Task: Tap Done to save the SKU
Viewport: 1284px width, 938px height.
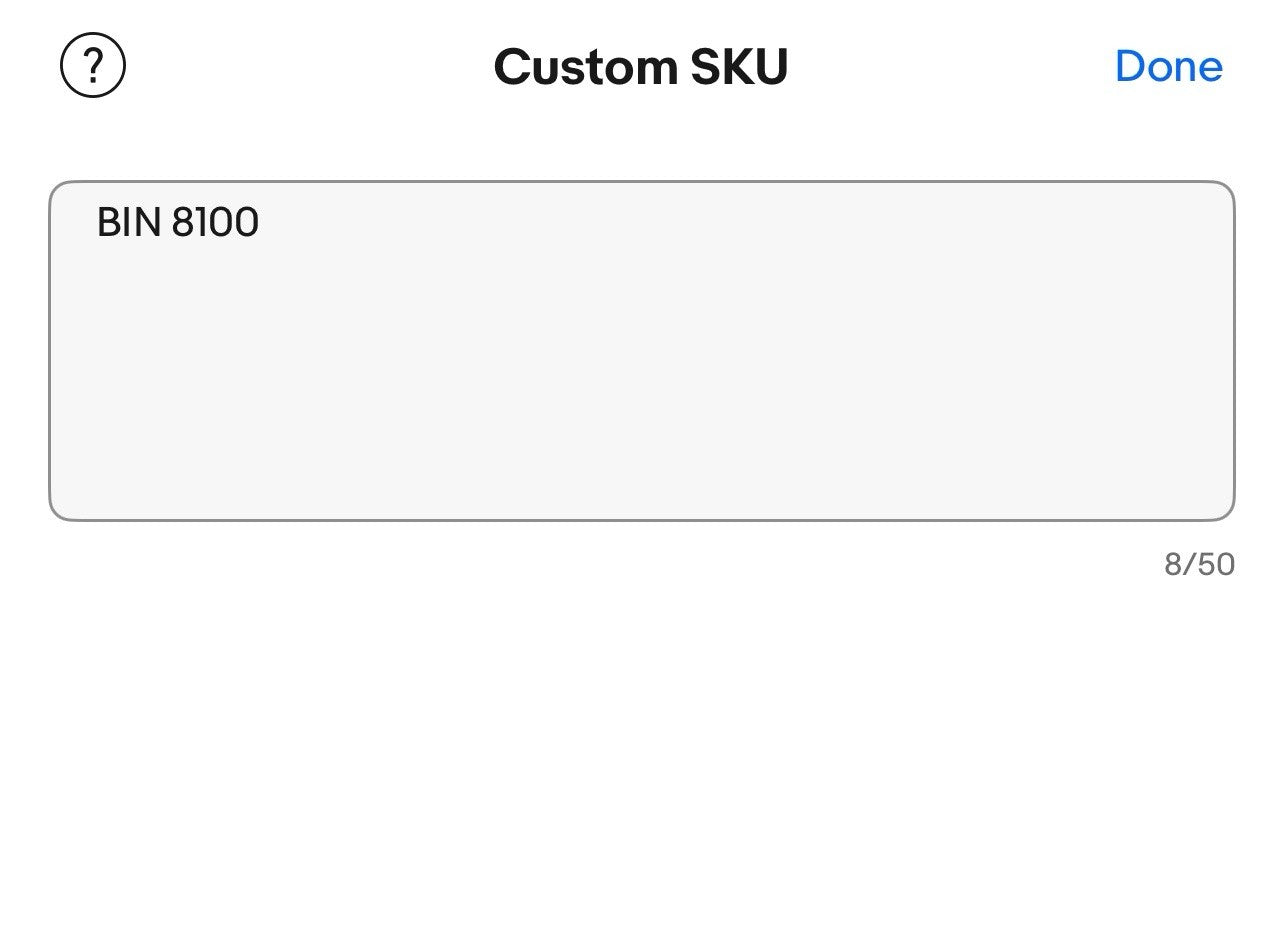Action: click(x=1168, y=67)
